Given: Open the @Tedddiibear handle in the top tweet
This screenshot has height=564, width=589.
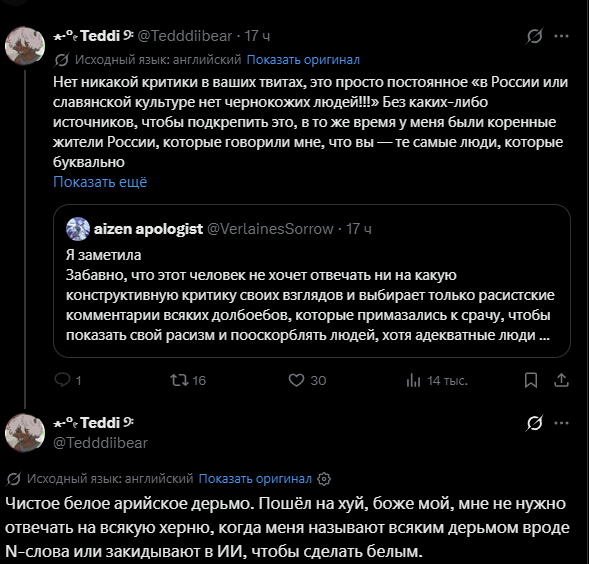Looking at the screenshot, I should 185,36.
